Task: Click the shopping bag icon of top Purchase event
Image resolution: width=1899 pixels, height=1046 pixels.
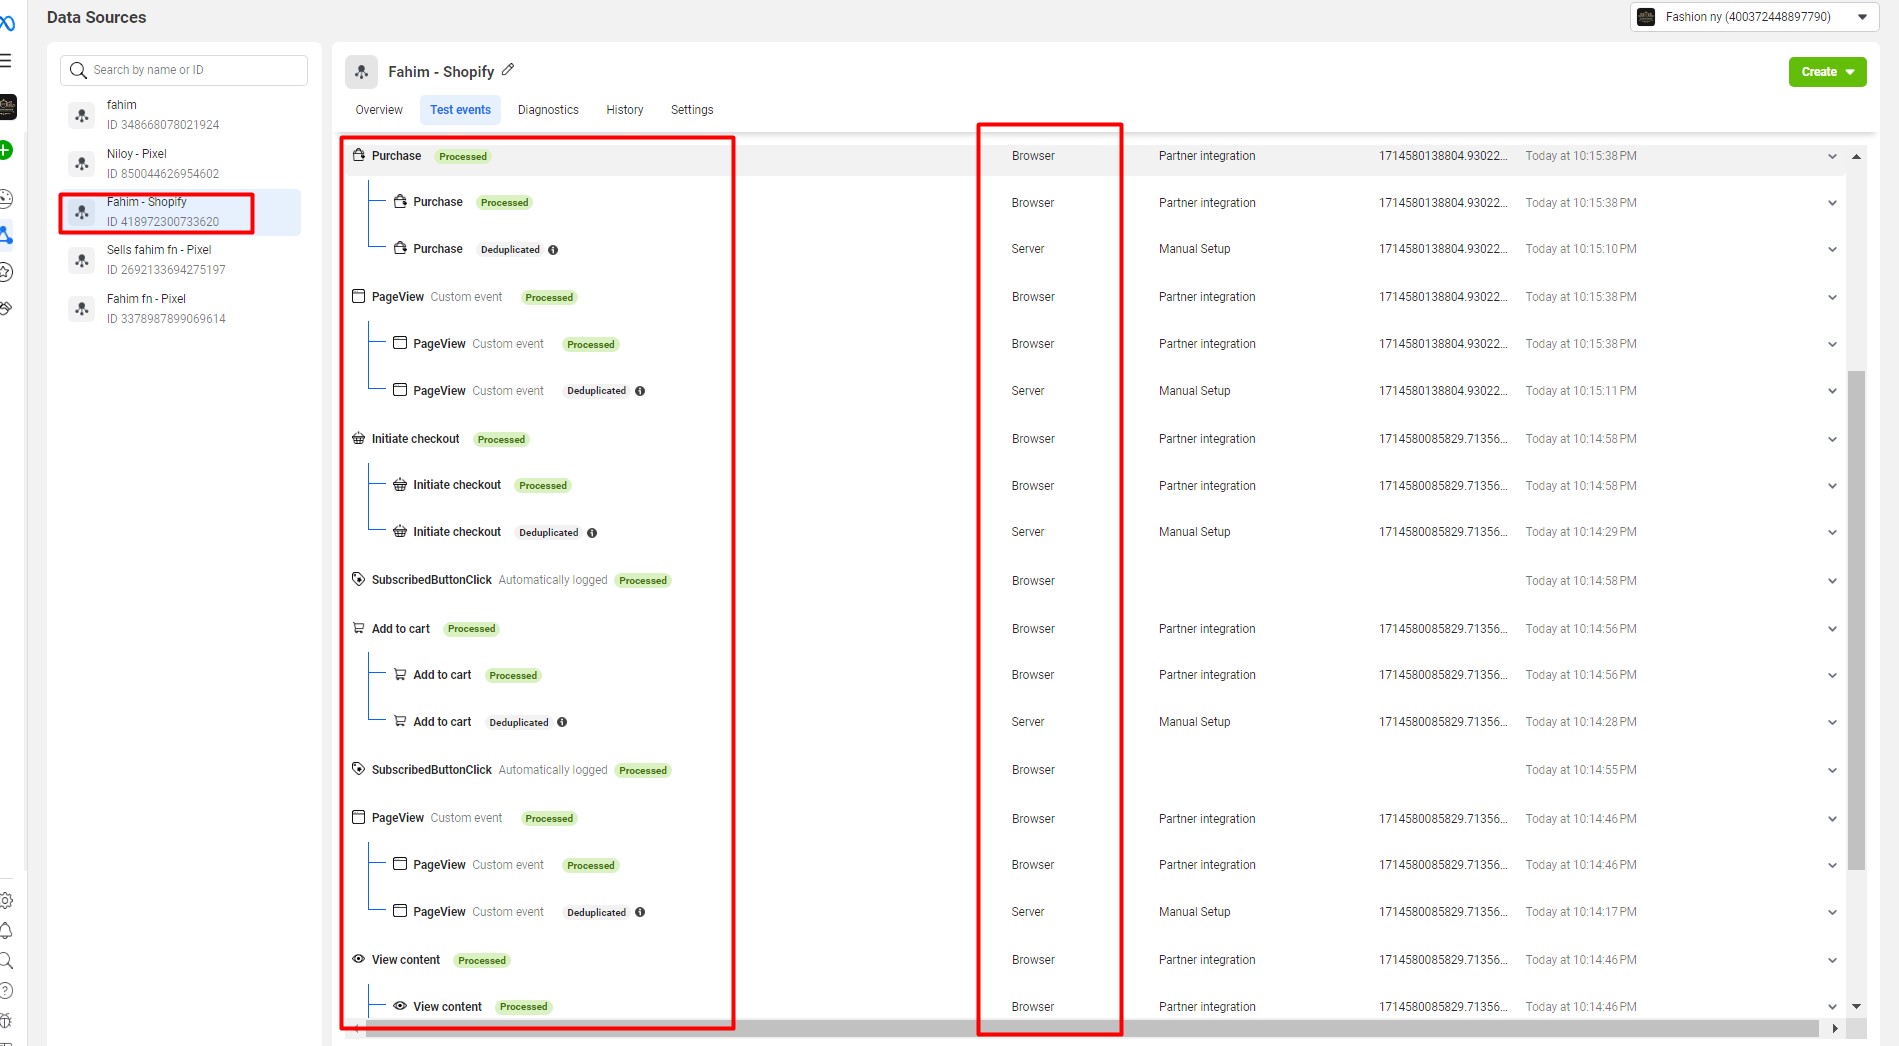Action: point(359,155)
